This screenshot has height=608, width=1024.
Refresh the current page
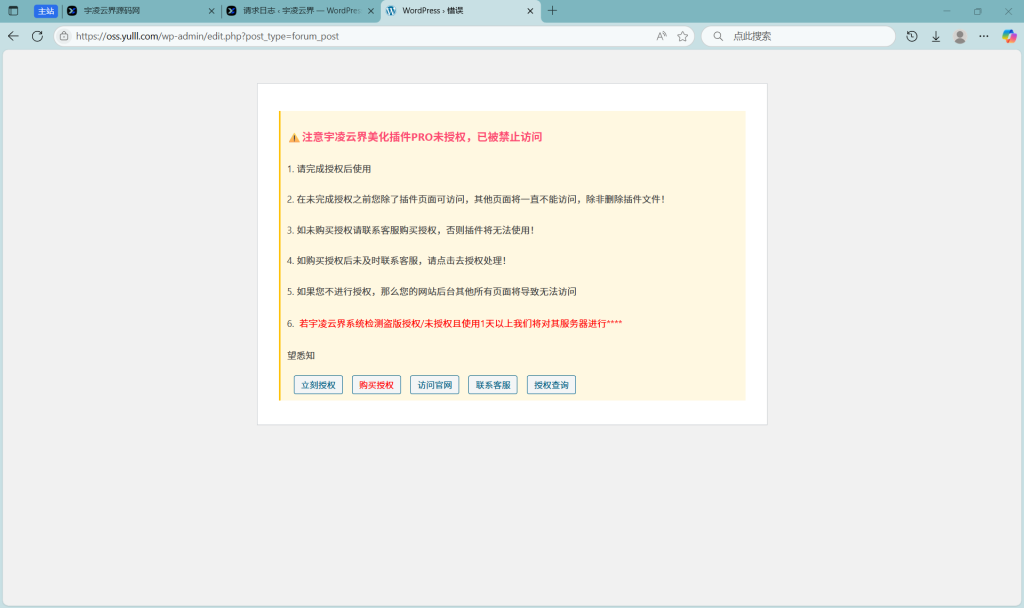[x=37, y=35]
